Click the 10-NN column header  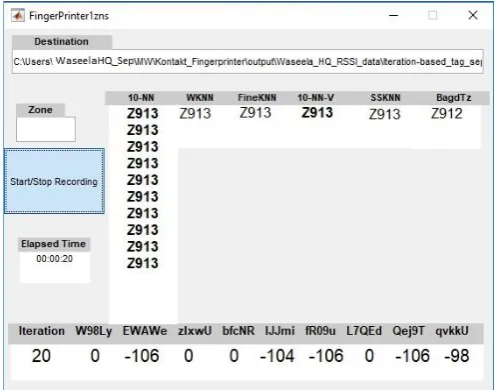pos(141,98)
